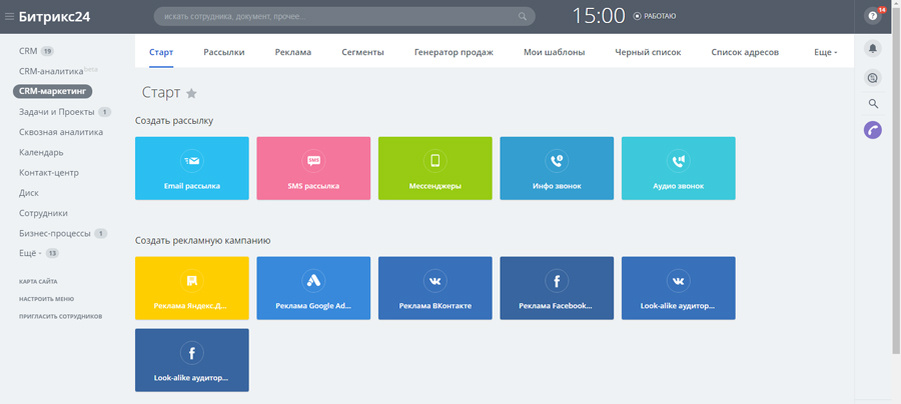Switch to the Реклама tab
The width and height of the screenshot is (901, 404).
[293, 52]
